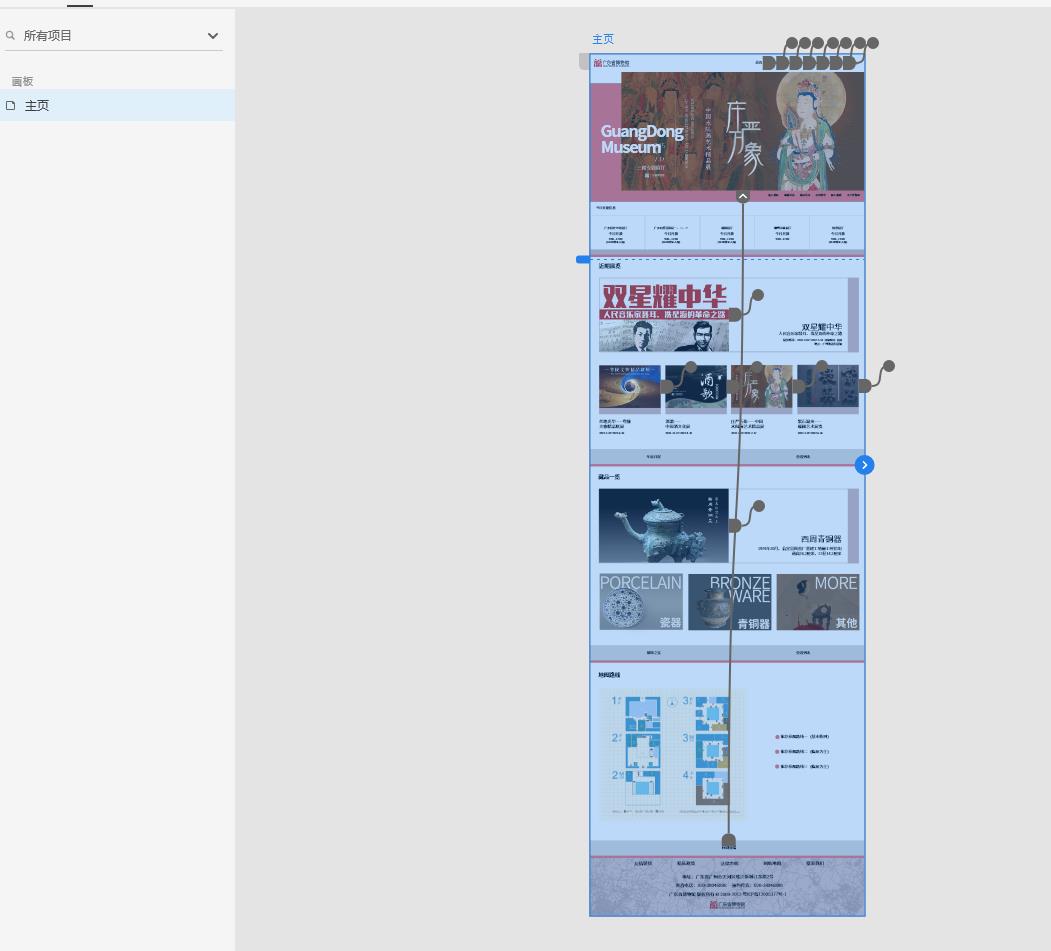Select the 双星耀中华 red banner image
Screen dimensions: 1051x951
click(x=664, y=315)
